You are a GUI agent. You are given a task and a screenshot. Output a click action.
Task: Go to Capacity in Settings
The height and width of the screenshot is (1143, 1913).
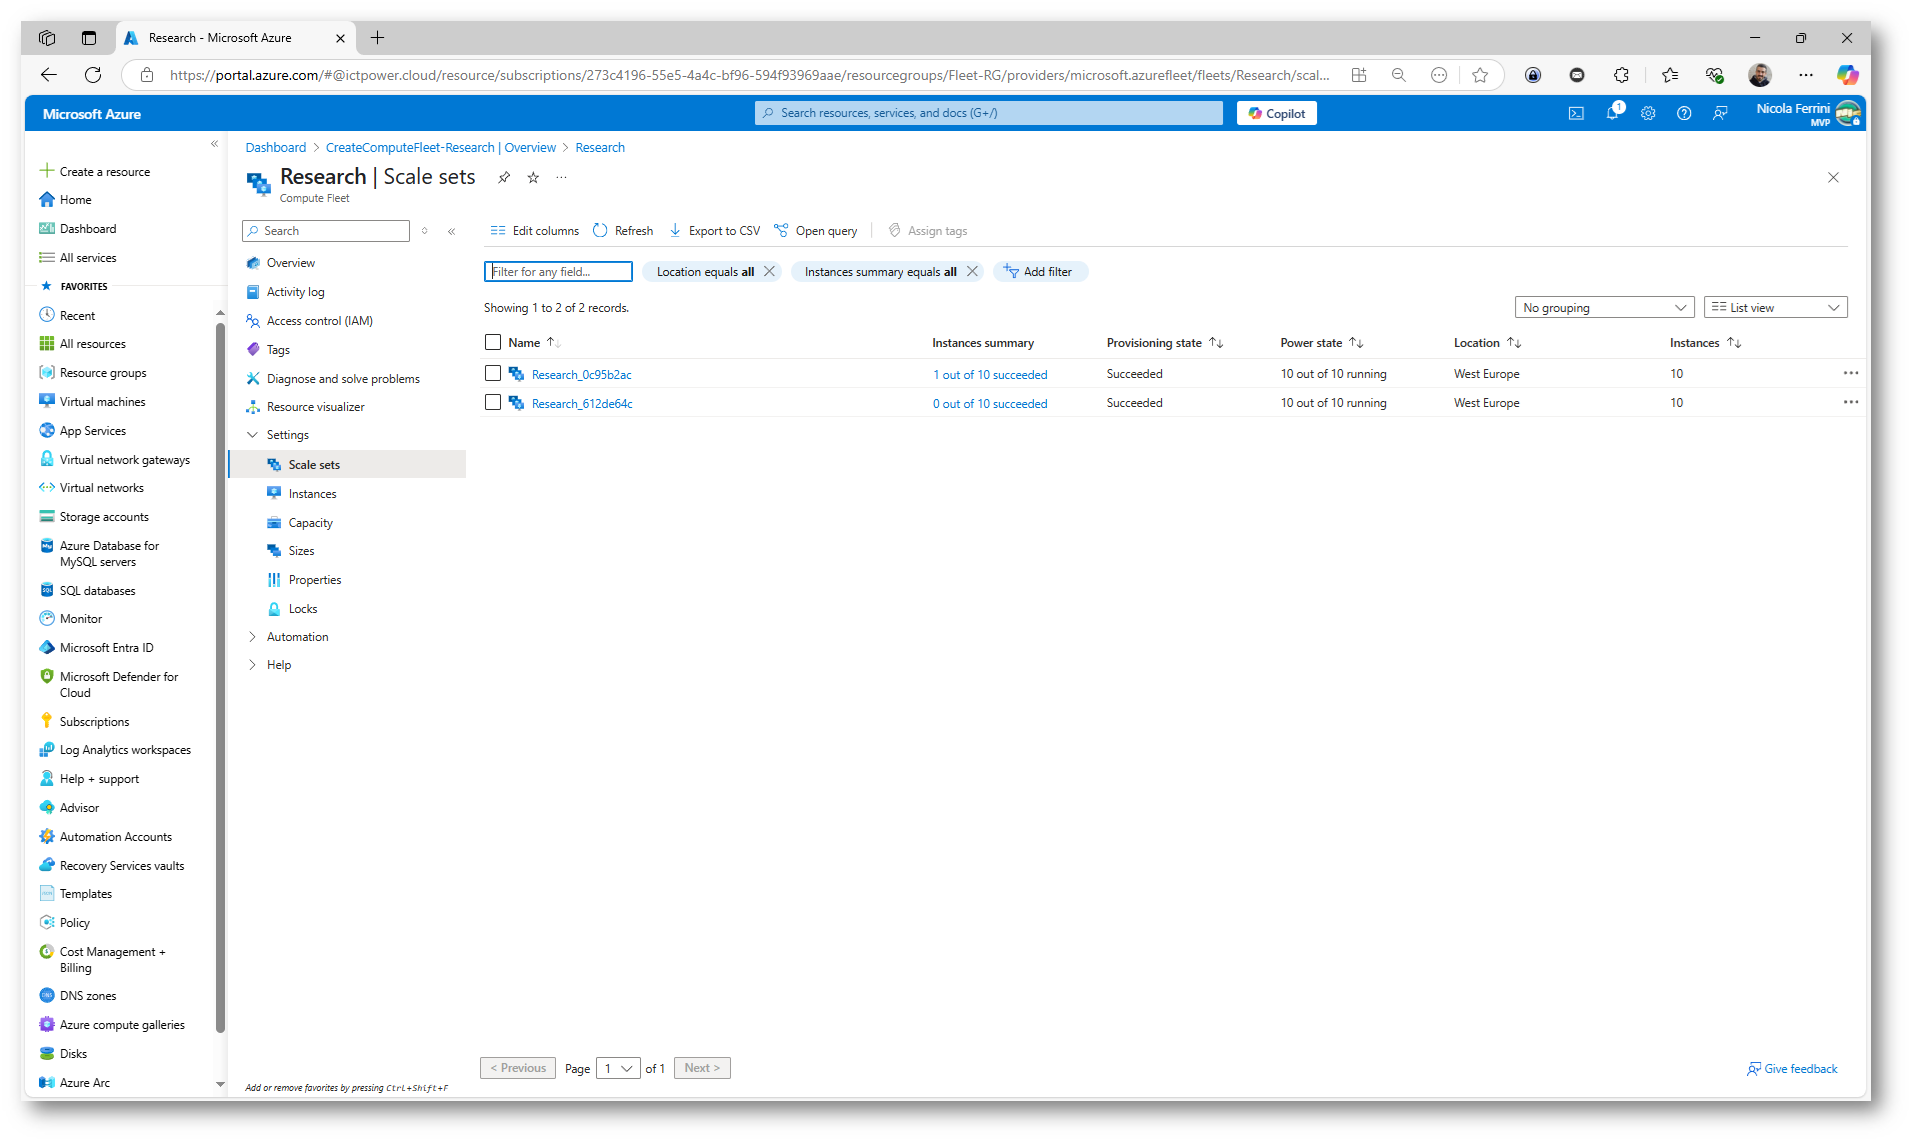tap(310, 523)
